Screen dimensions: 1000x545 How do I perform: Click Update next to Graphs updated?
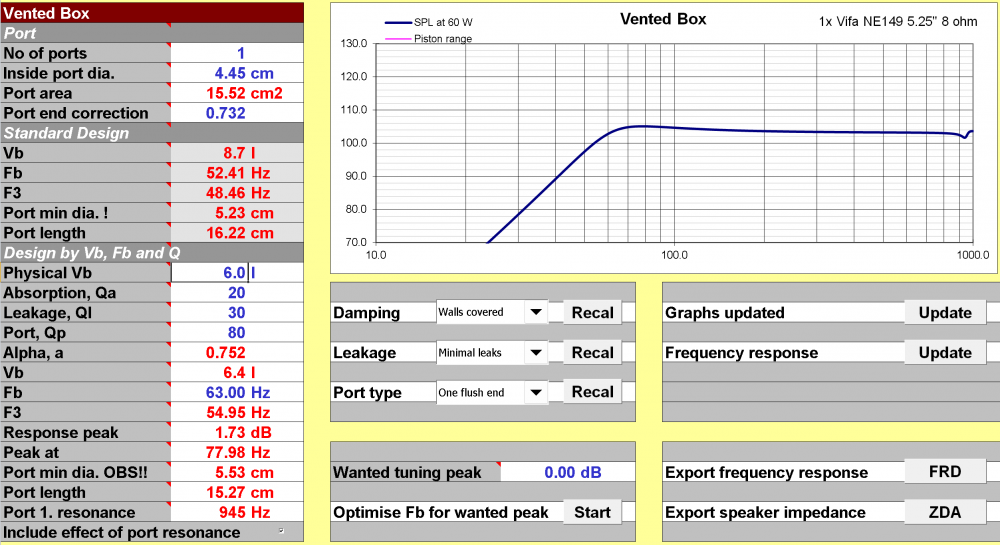pos(944,313)
